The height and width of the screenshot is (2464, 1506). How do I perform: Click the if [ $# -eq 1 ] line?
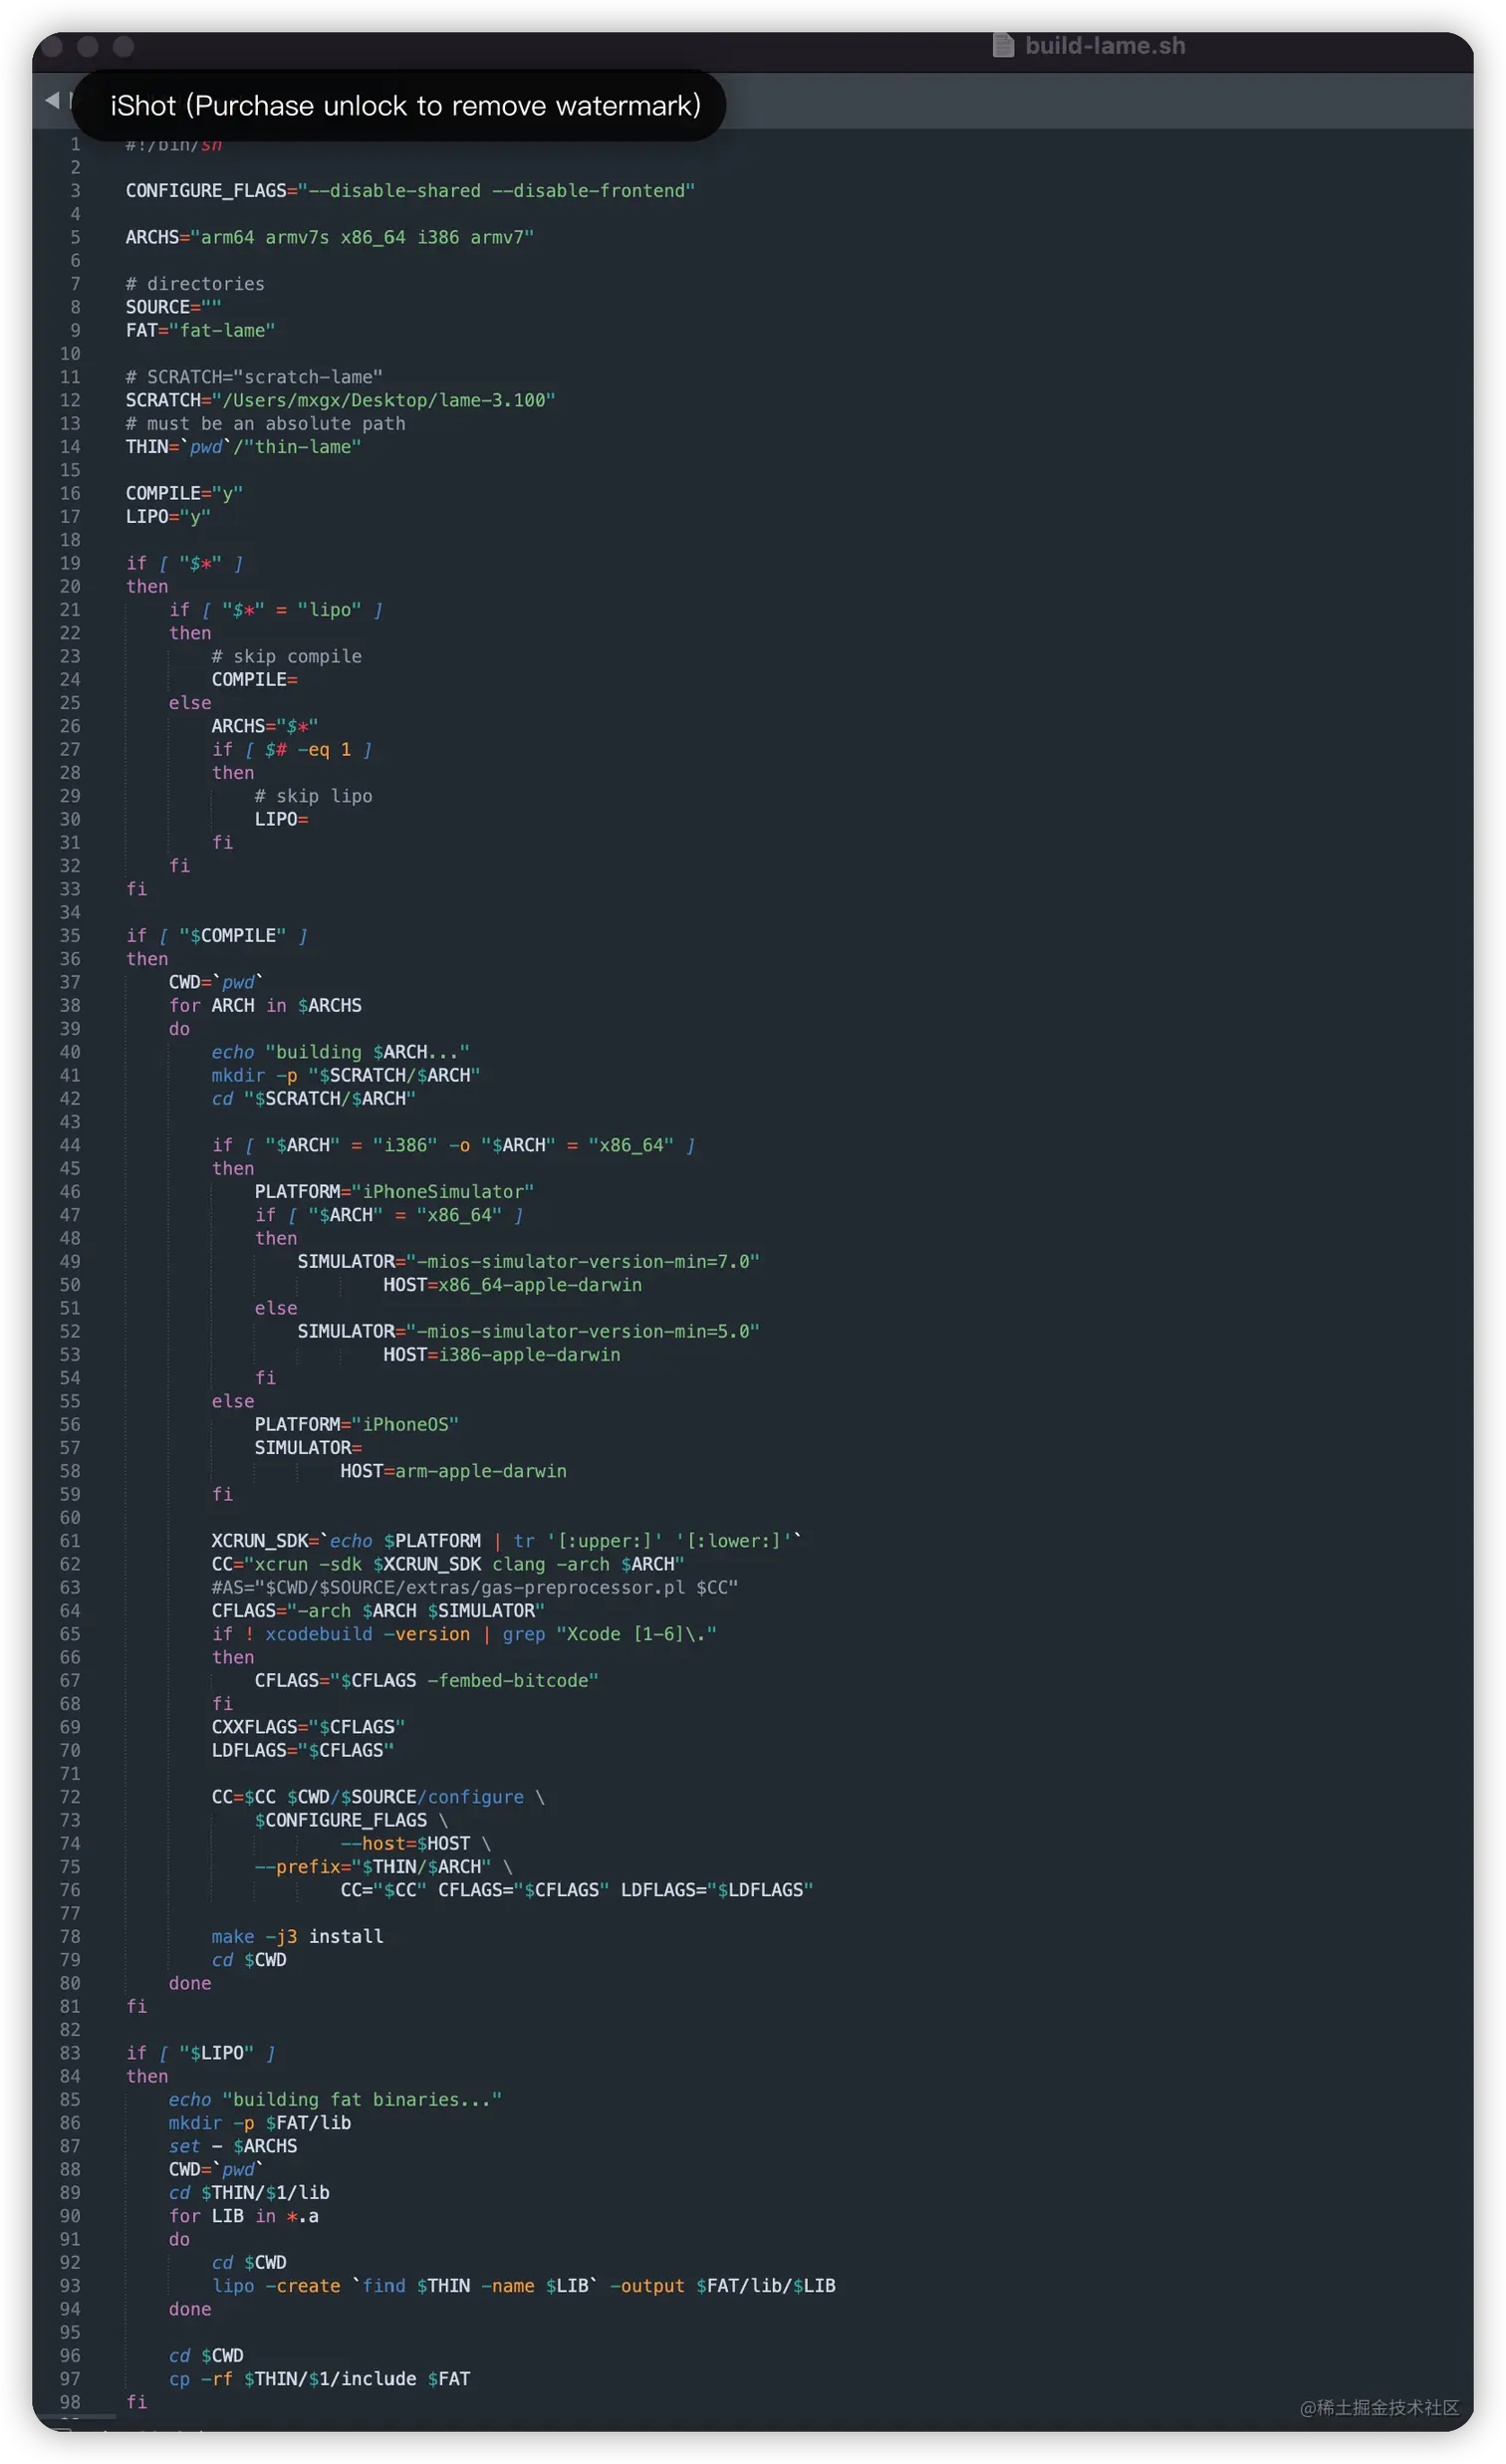tap(292, 749)
